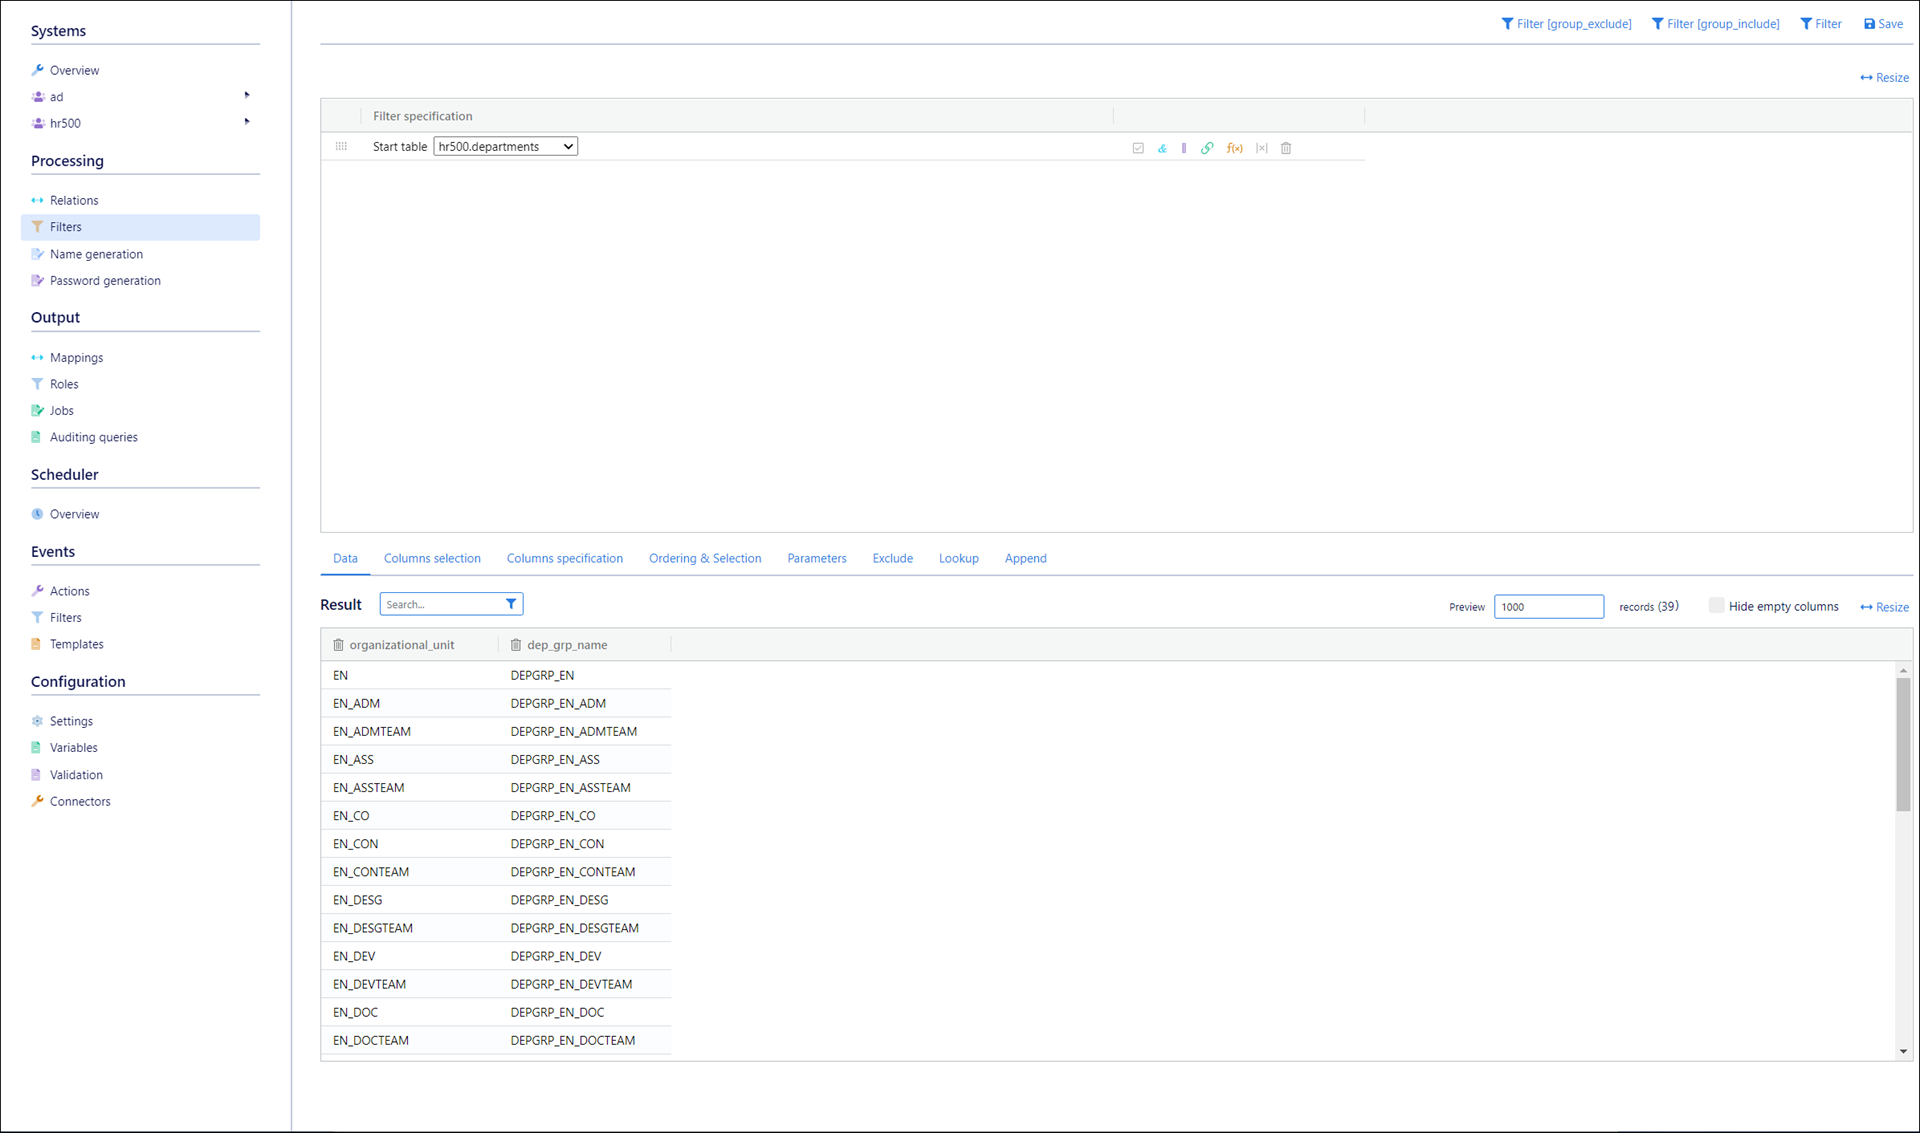The image size is (1920, 1133).
Task: Toggle Hide empty columns checkbox
Action: 1716,606
